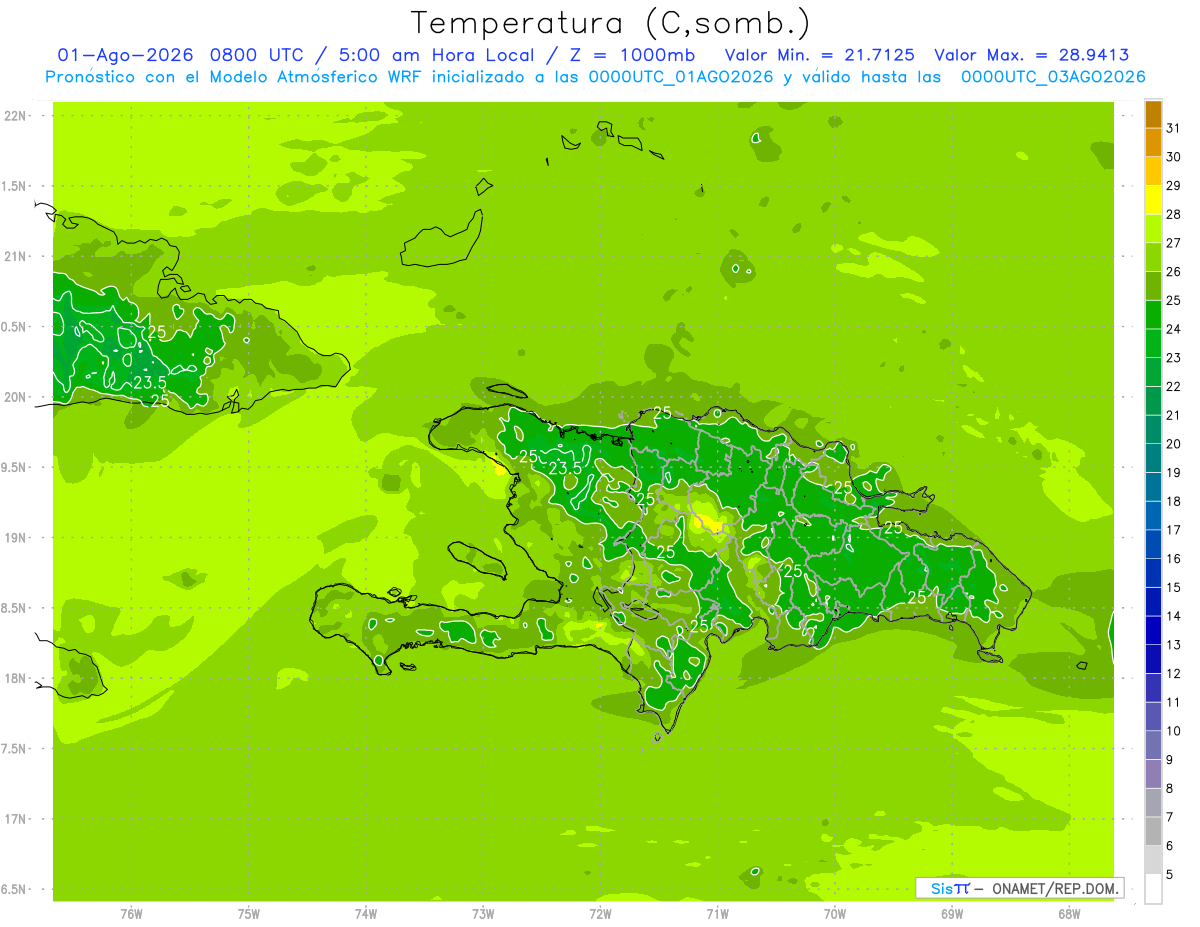The image size is (1200, 927).
Task: Pick the colorbar swatch between 30 and 31
Action: coord(1153,142)
